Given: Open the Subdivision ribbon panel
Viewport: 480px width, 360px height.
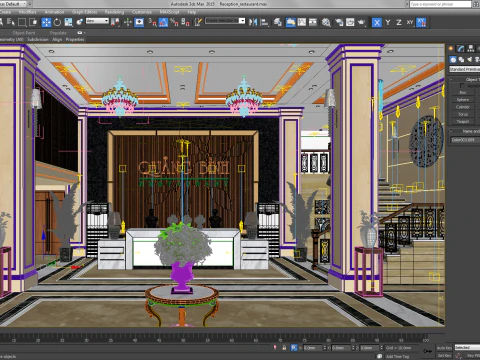Looking at the screenshot, I should [38, 39].
